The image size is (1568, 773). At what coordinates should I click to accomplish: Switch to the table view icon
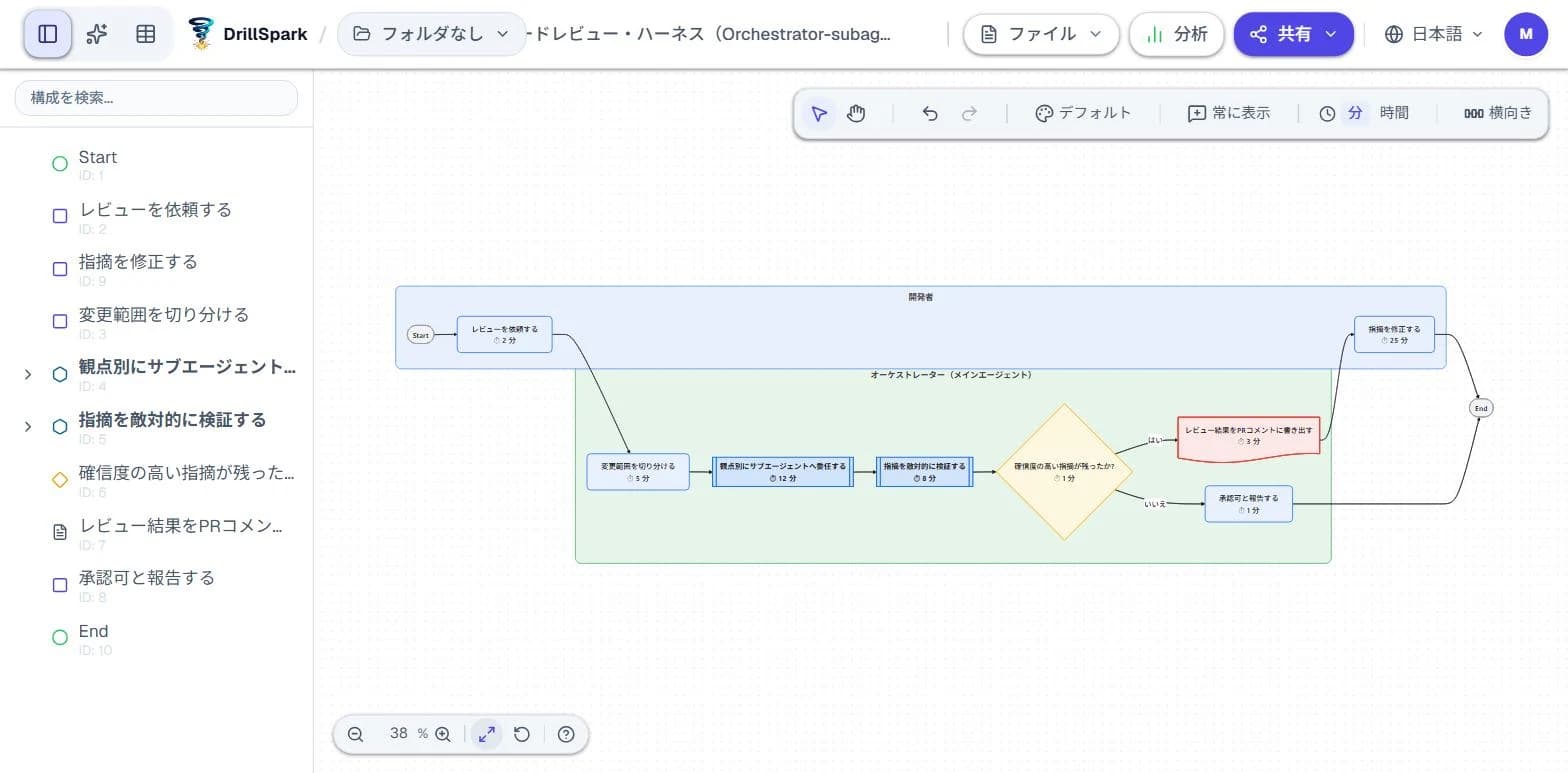pos(145,34)
